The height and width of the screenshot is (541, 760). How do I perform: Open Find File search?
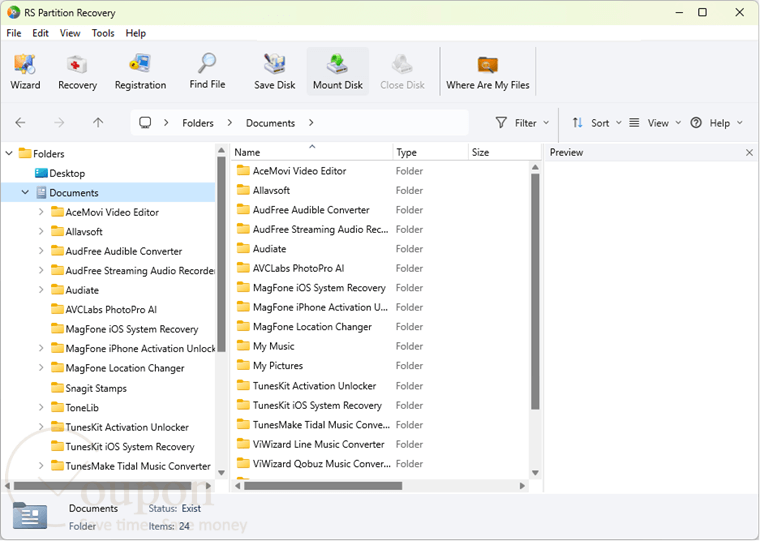[x=207, y=72]
